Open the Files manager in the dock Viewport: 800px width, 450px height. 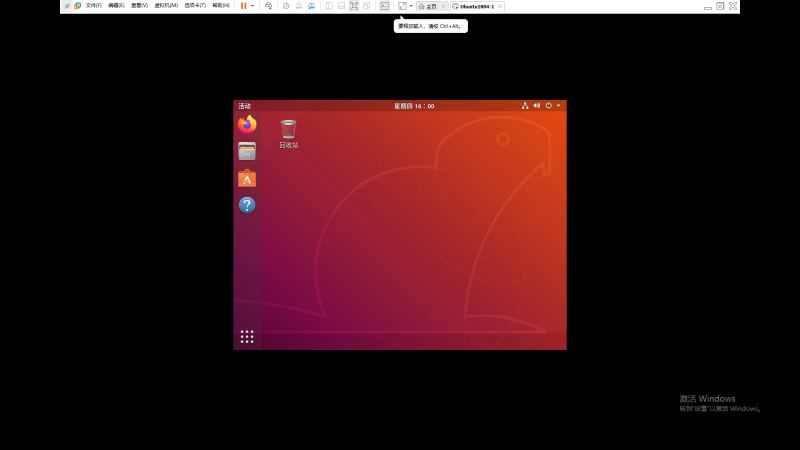[247, 151]
